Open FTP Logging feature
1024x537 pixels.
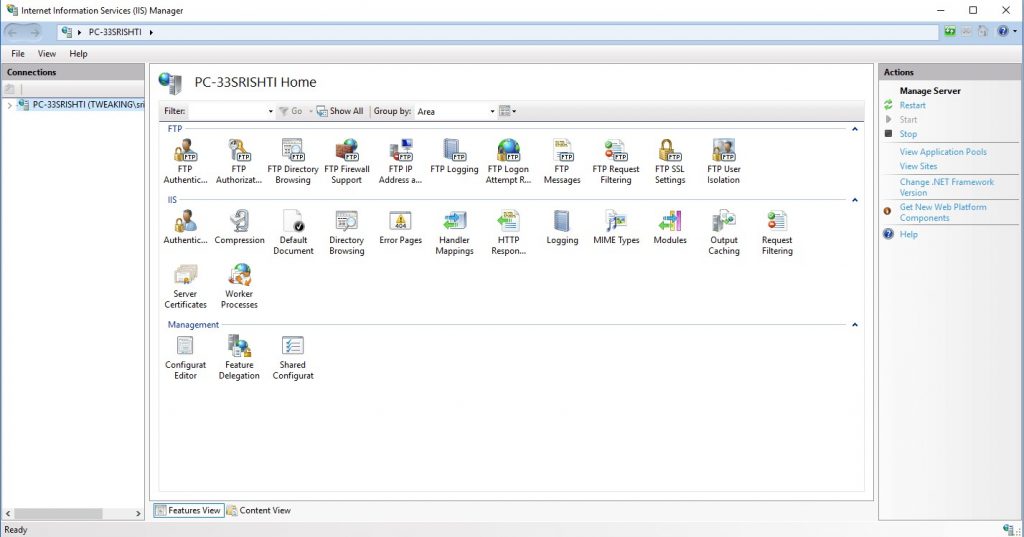point(454,157)
